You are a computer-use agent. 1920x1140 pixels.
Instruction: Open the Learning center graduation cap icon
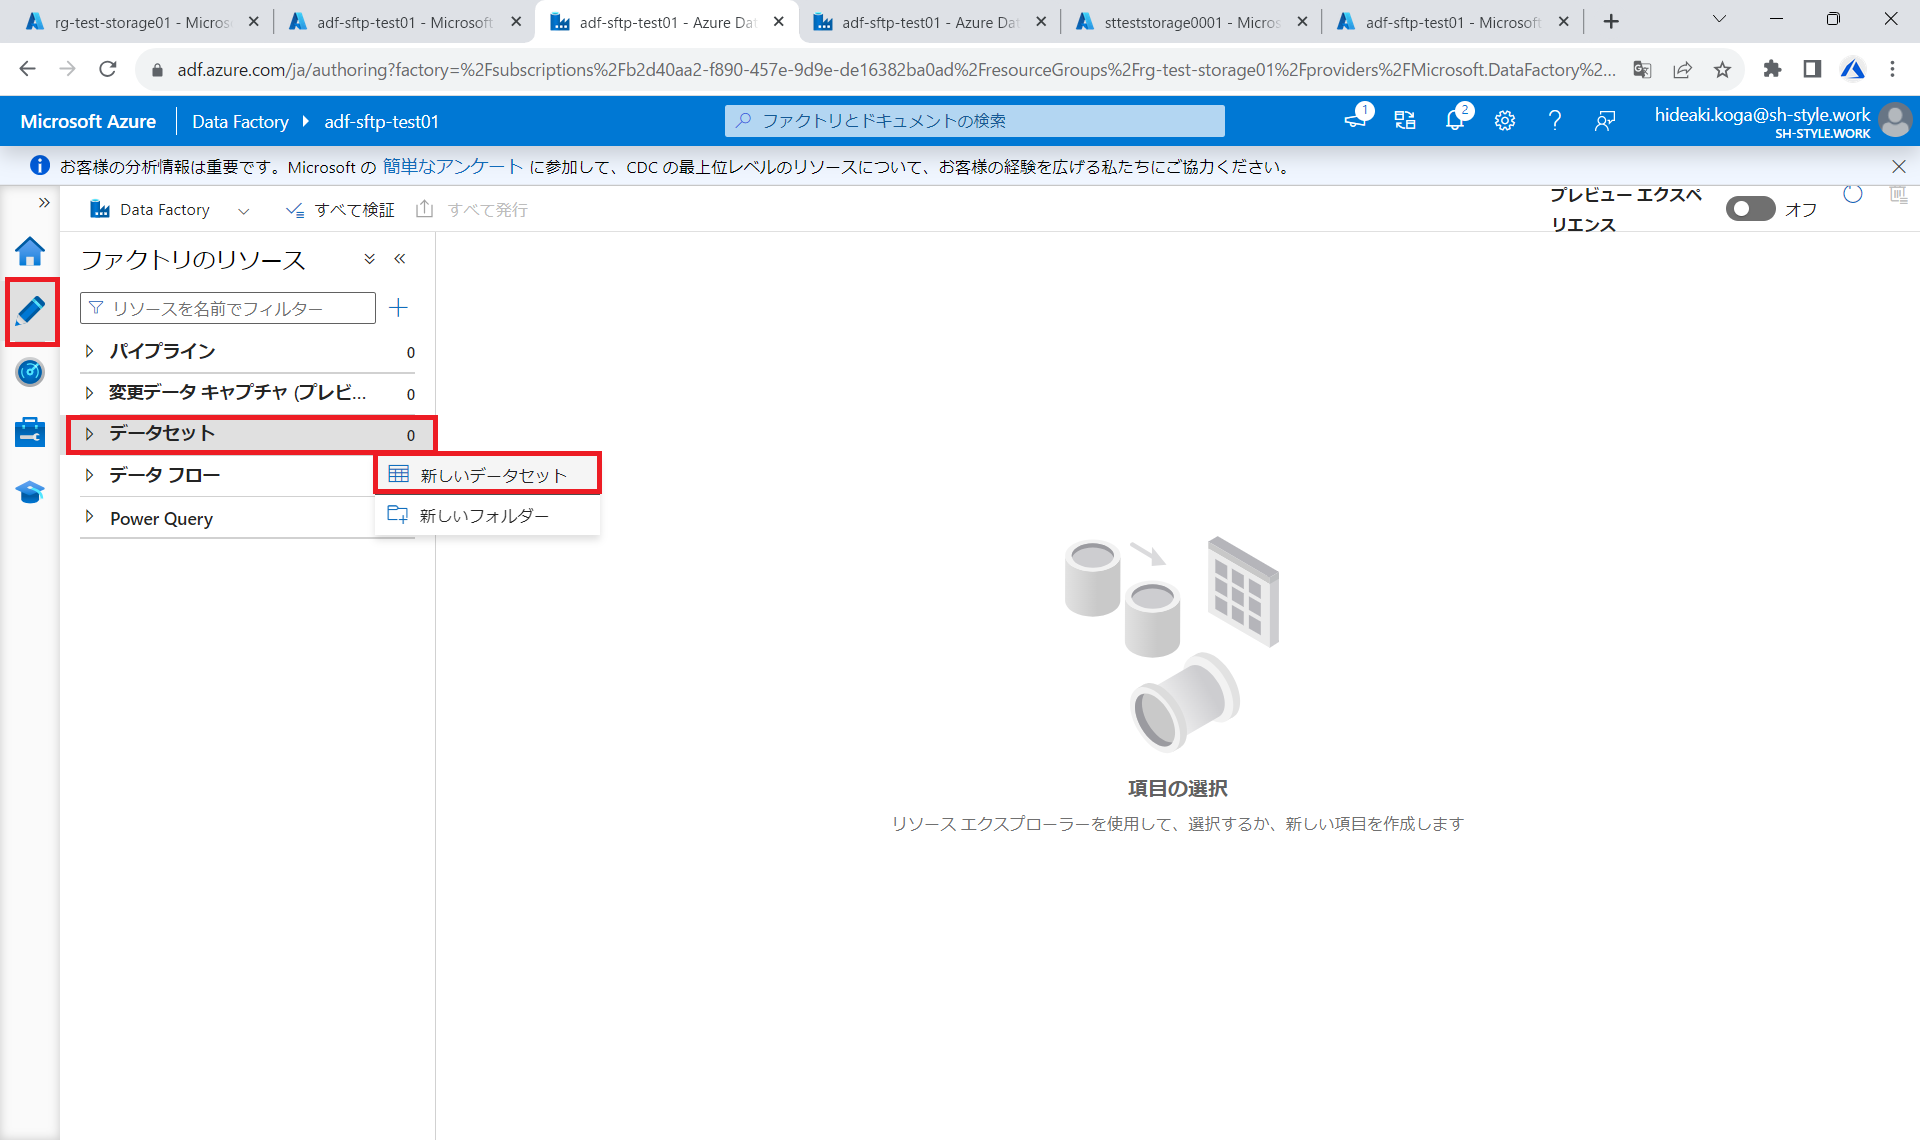click(x=30, y=492)
